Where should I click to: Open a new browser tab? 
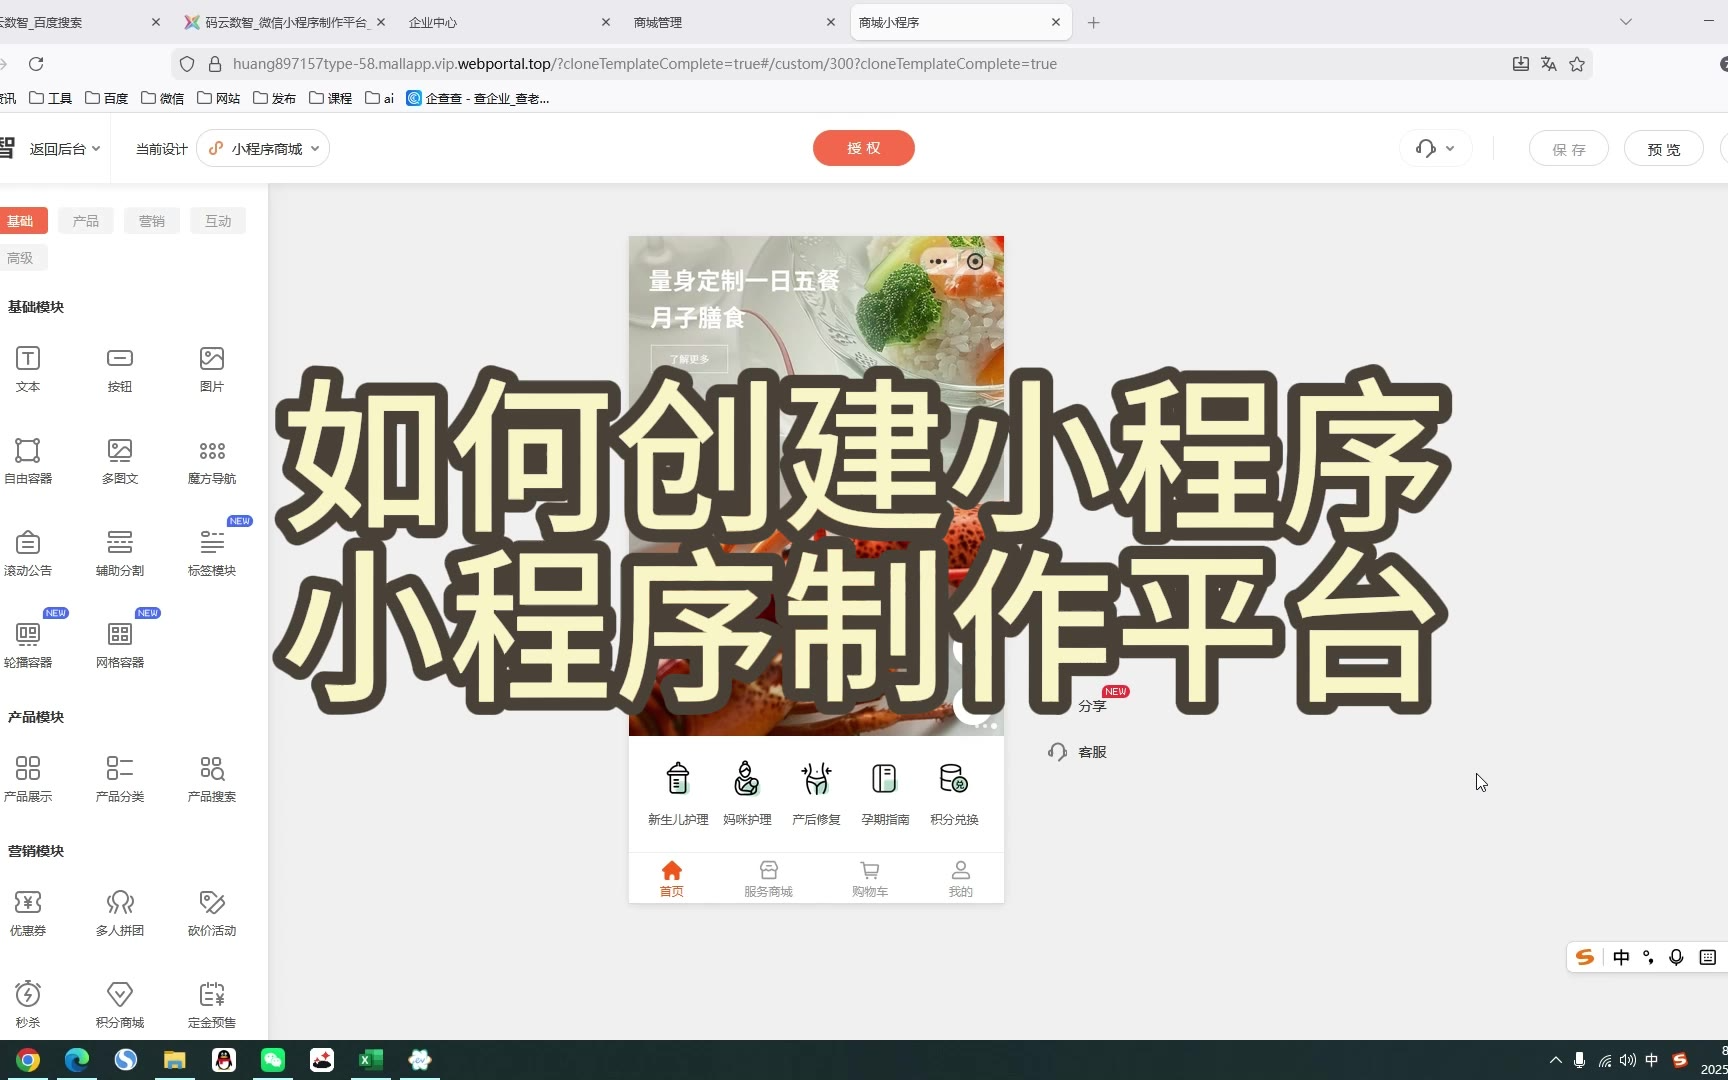(1094, 22)
